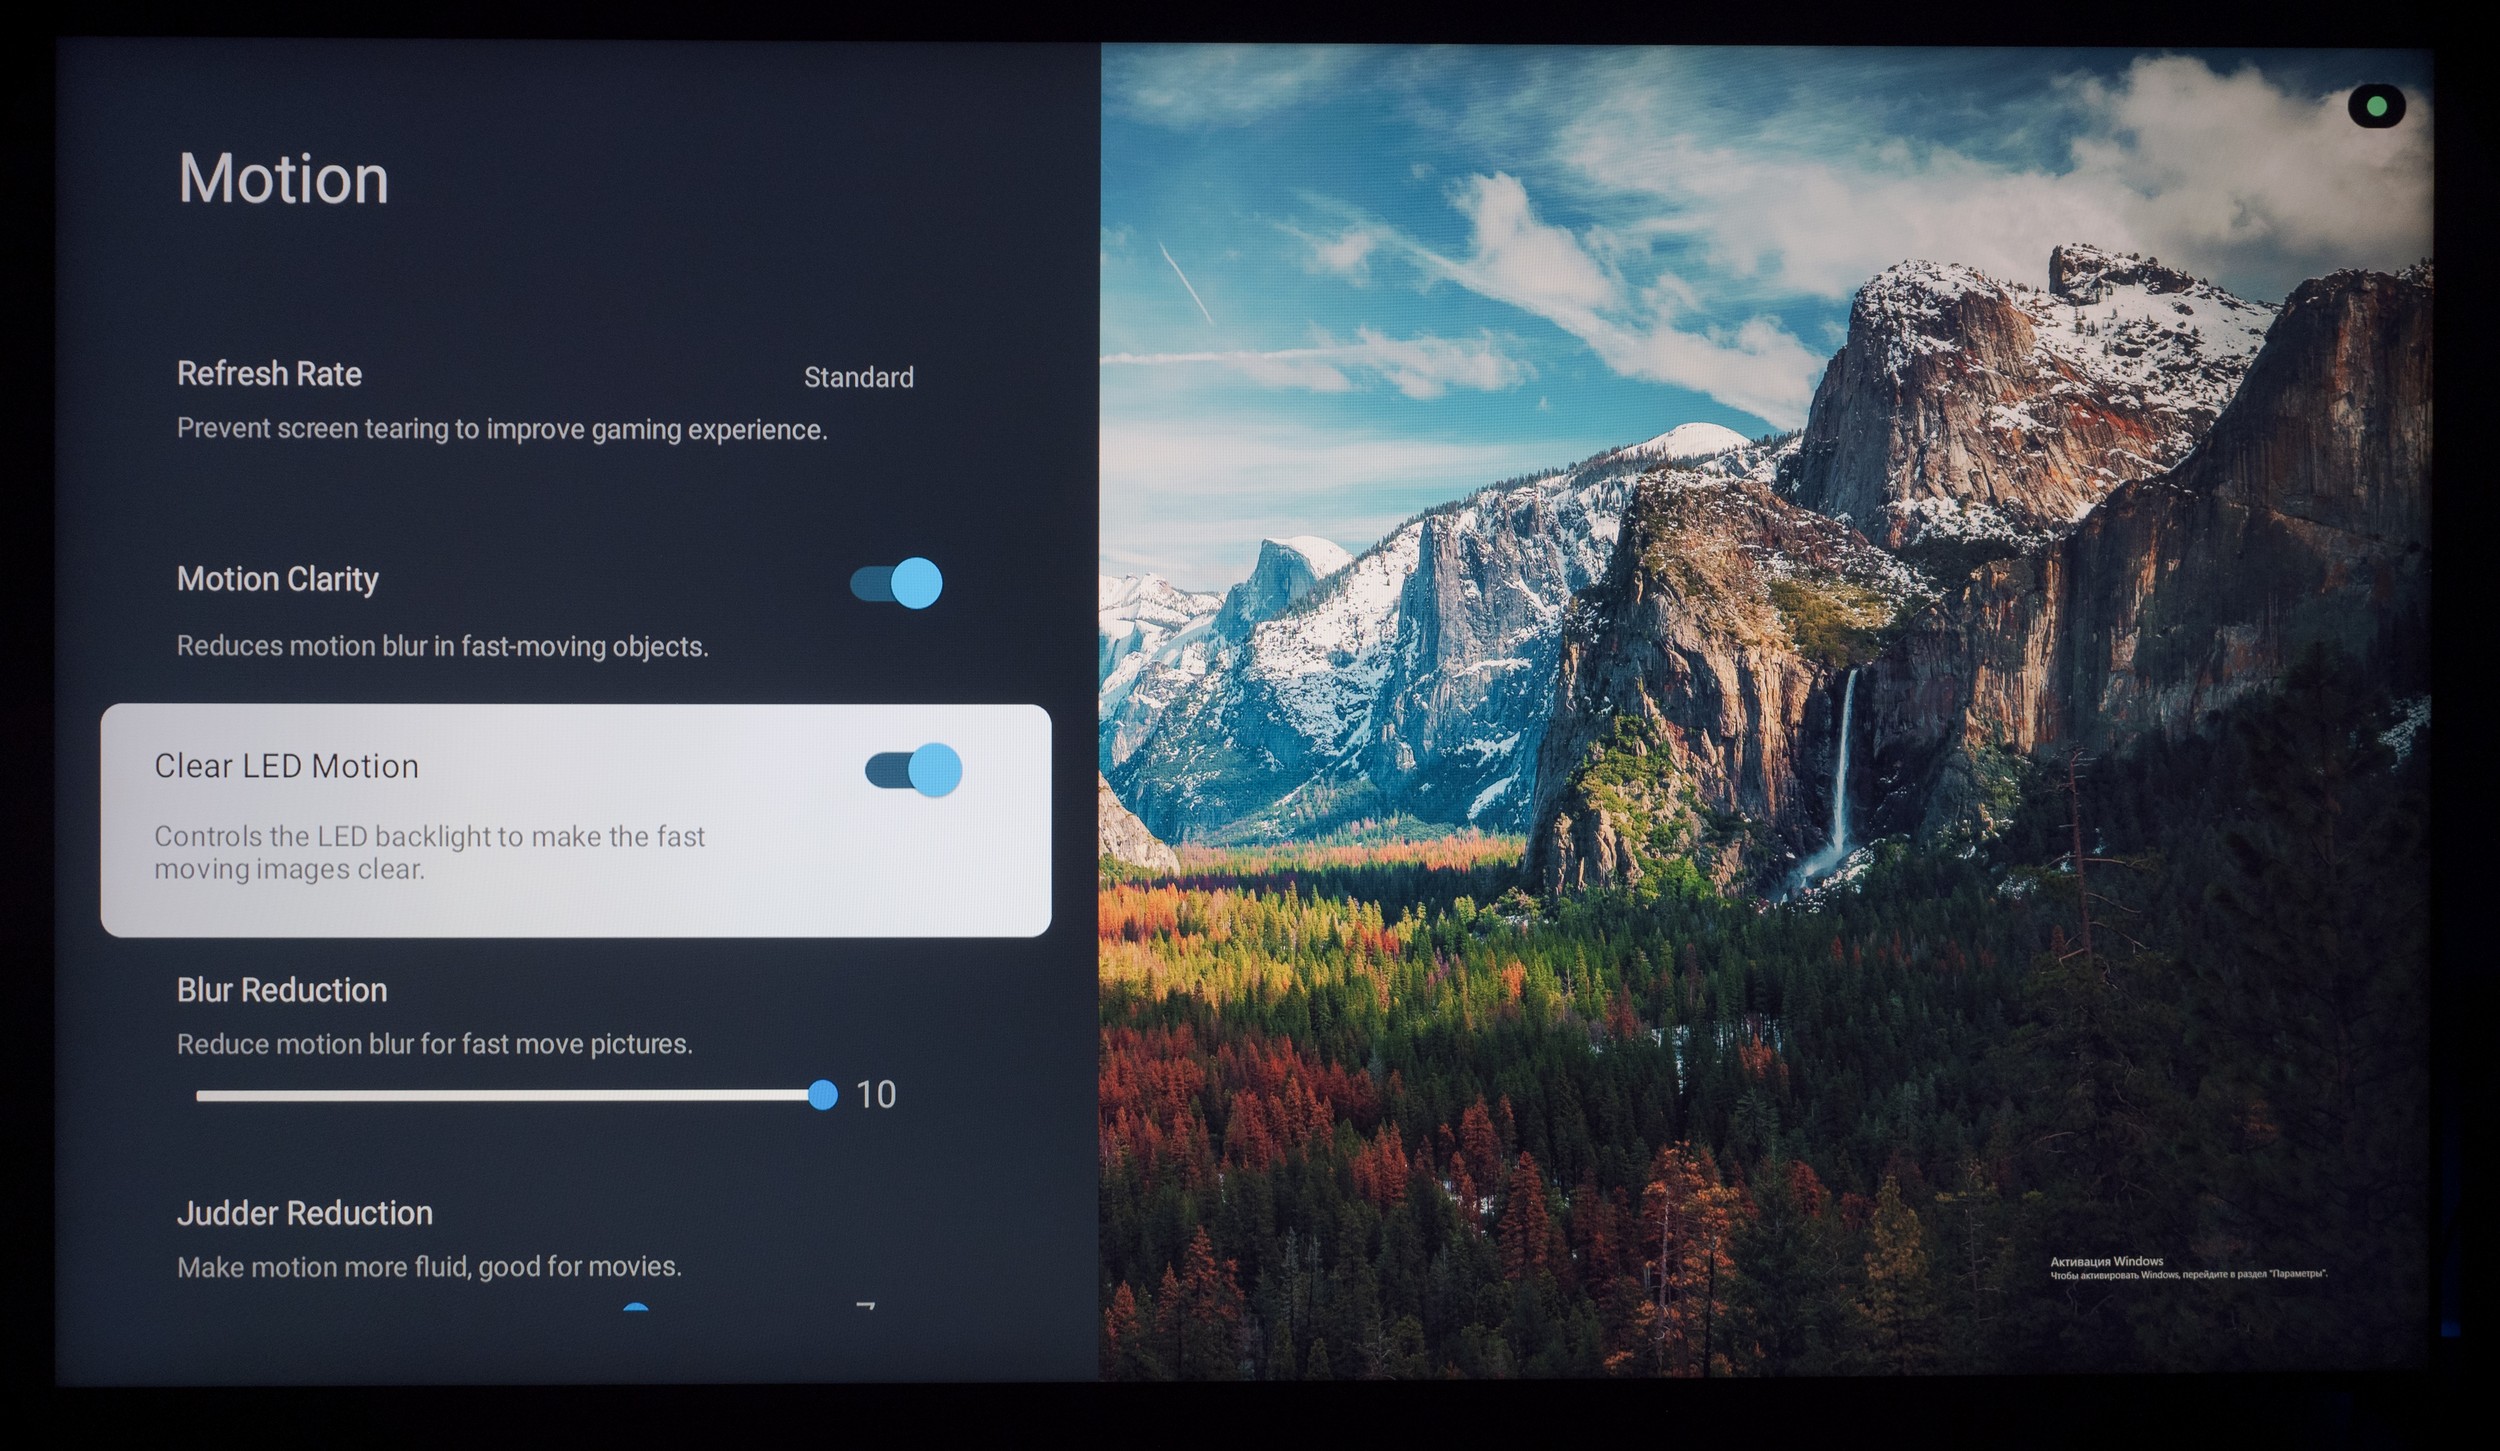Click the Blur Reduction value 10
This screenshot has width=2500, height=1451.
[x=876, y=1095]
